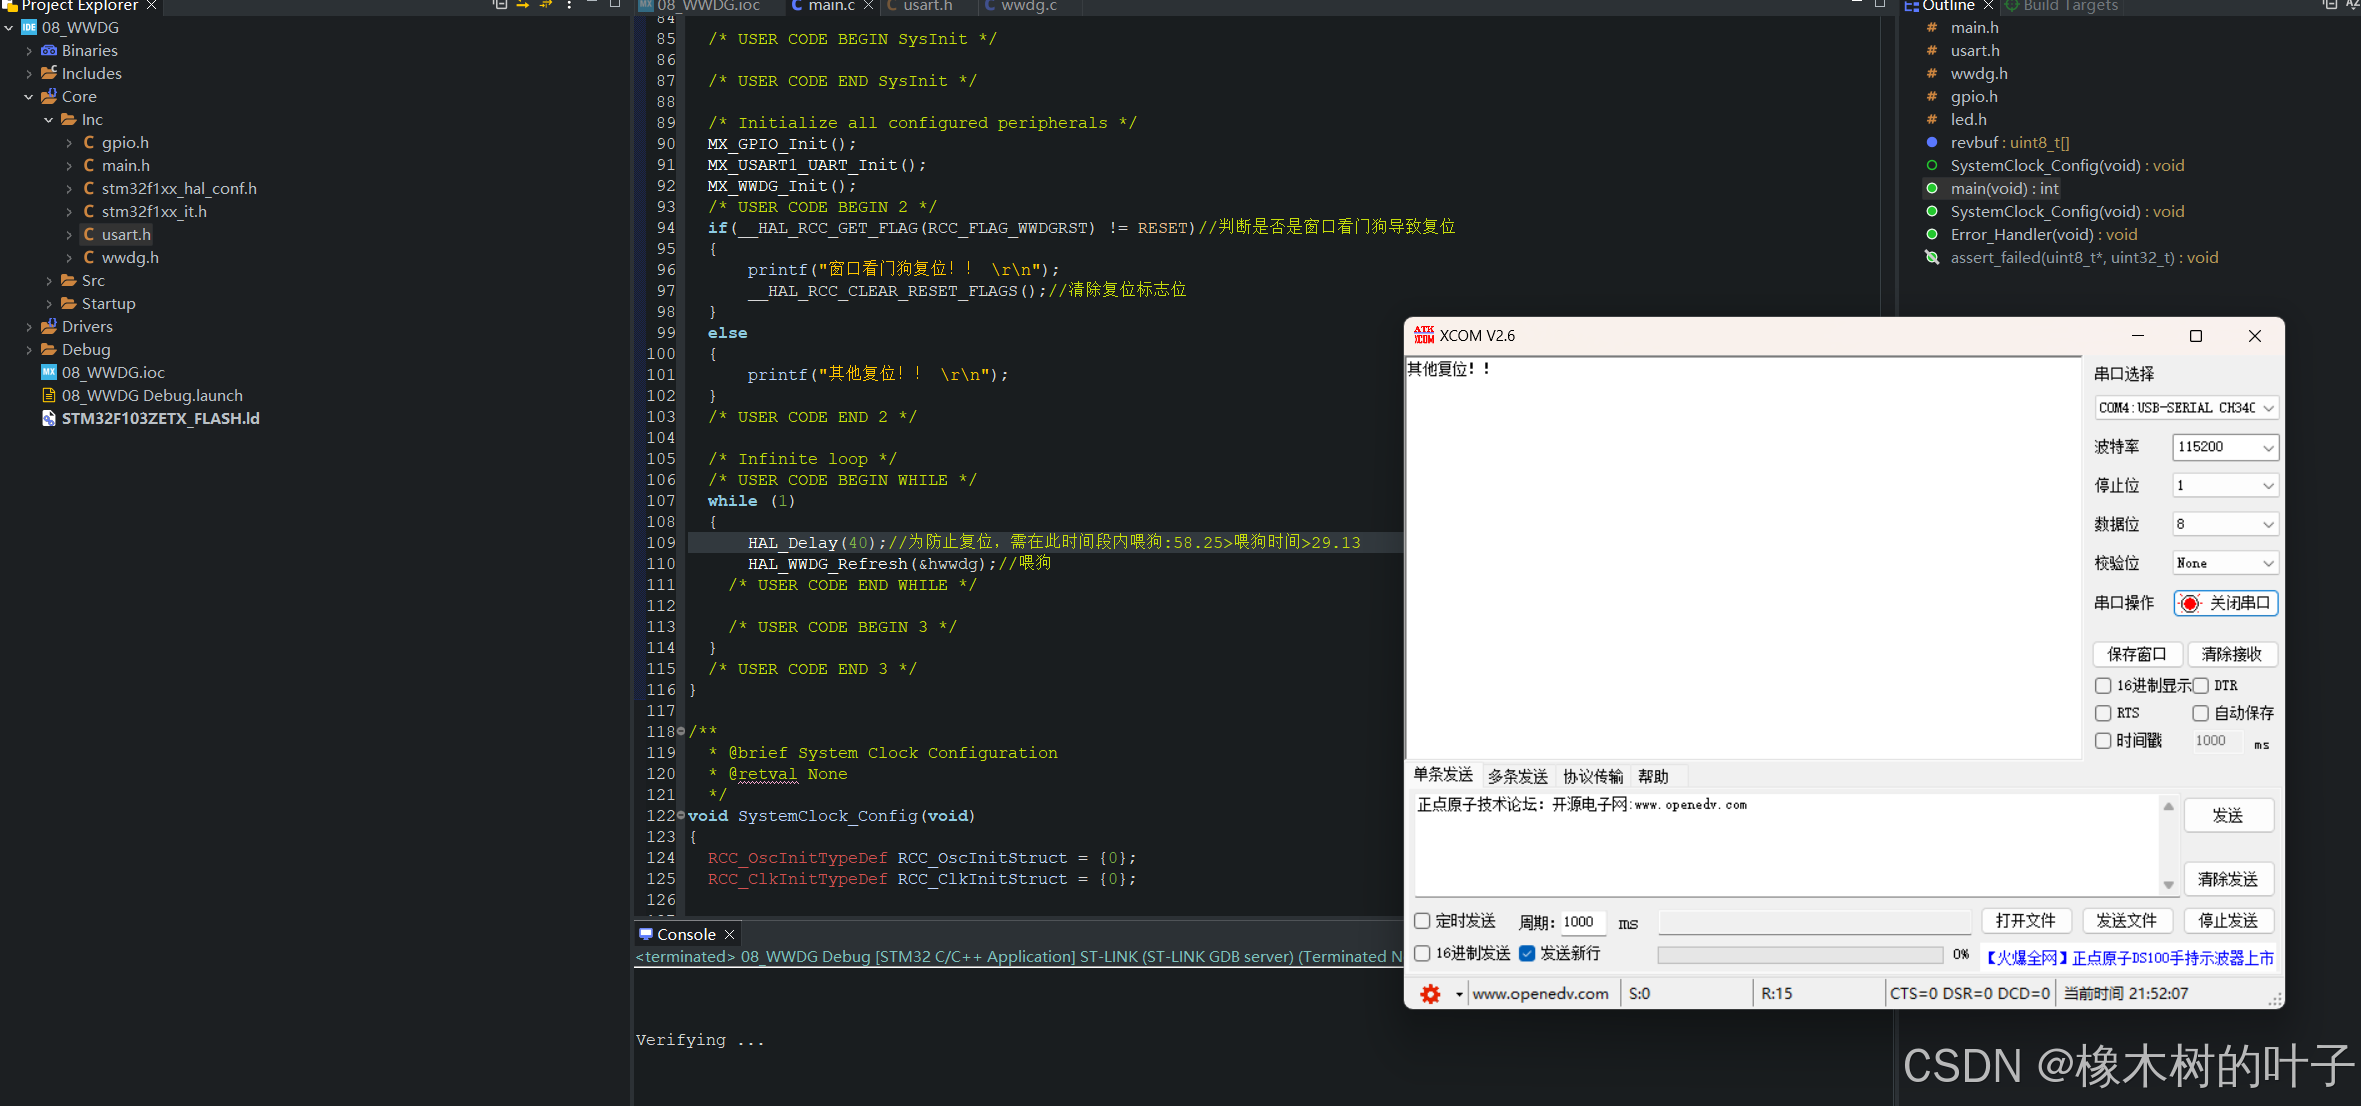Click the gpio.h C header file icon
This screenshot has width=2361, height=1106.
pyautogui.click(x=89, y=142)
